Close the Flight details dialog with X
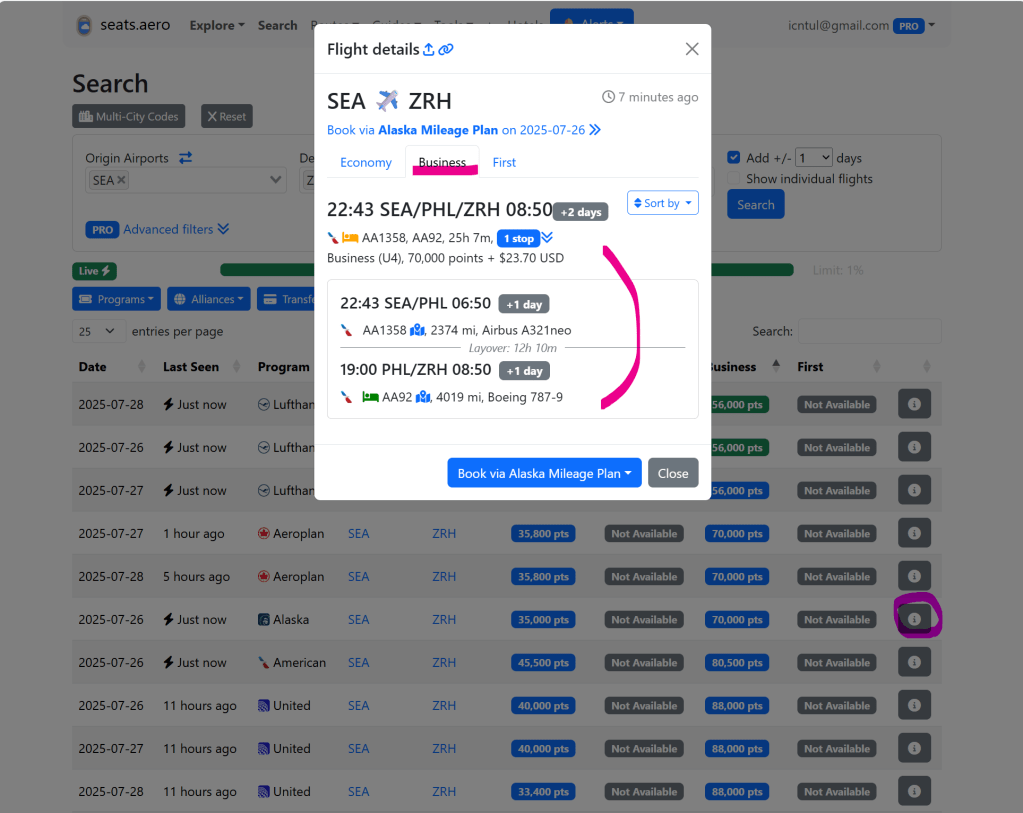Viewport: 1023px width, 813px height. (692, 49)
